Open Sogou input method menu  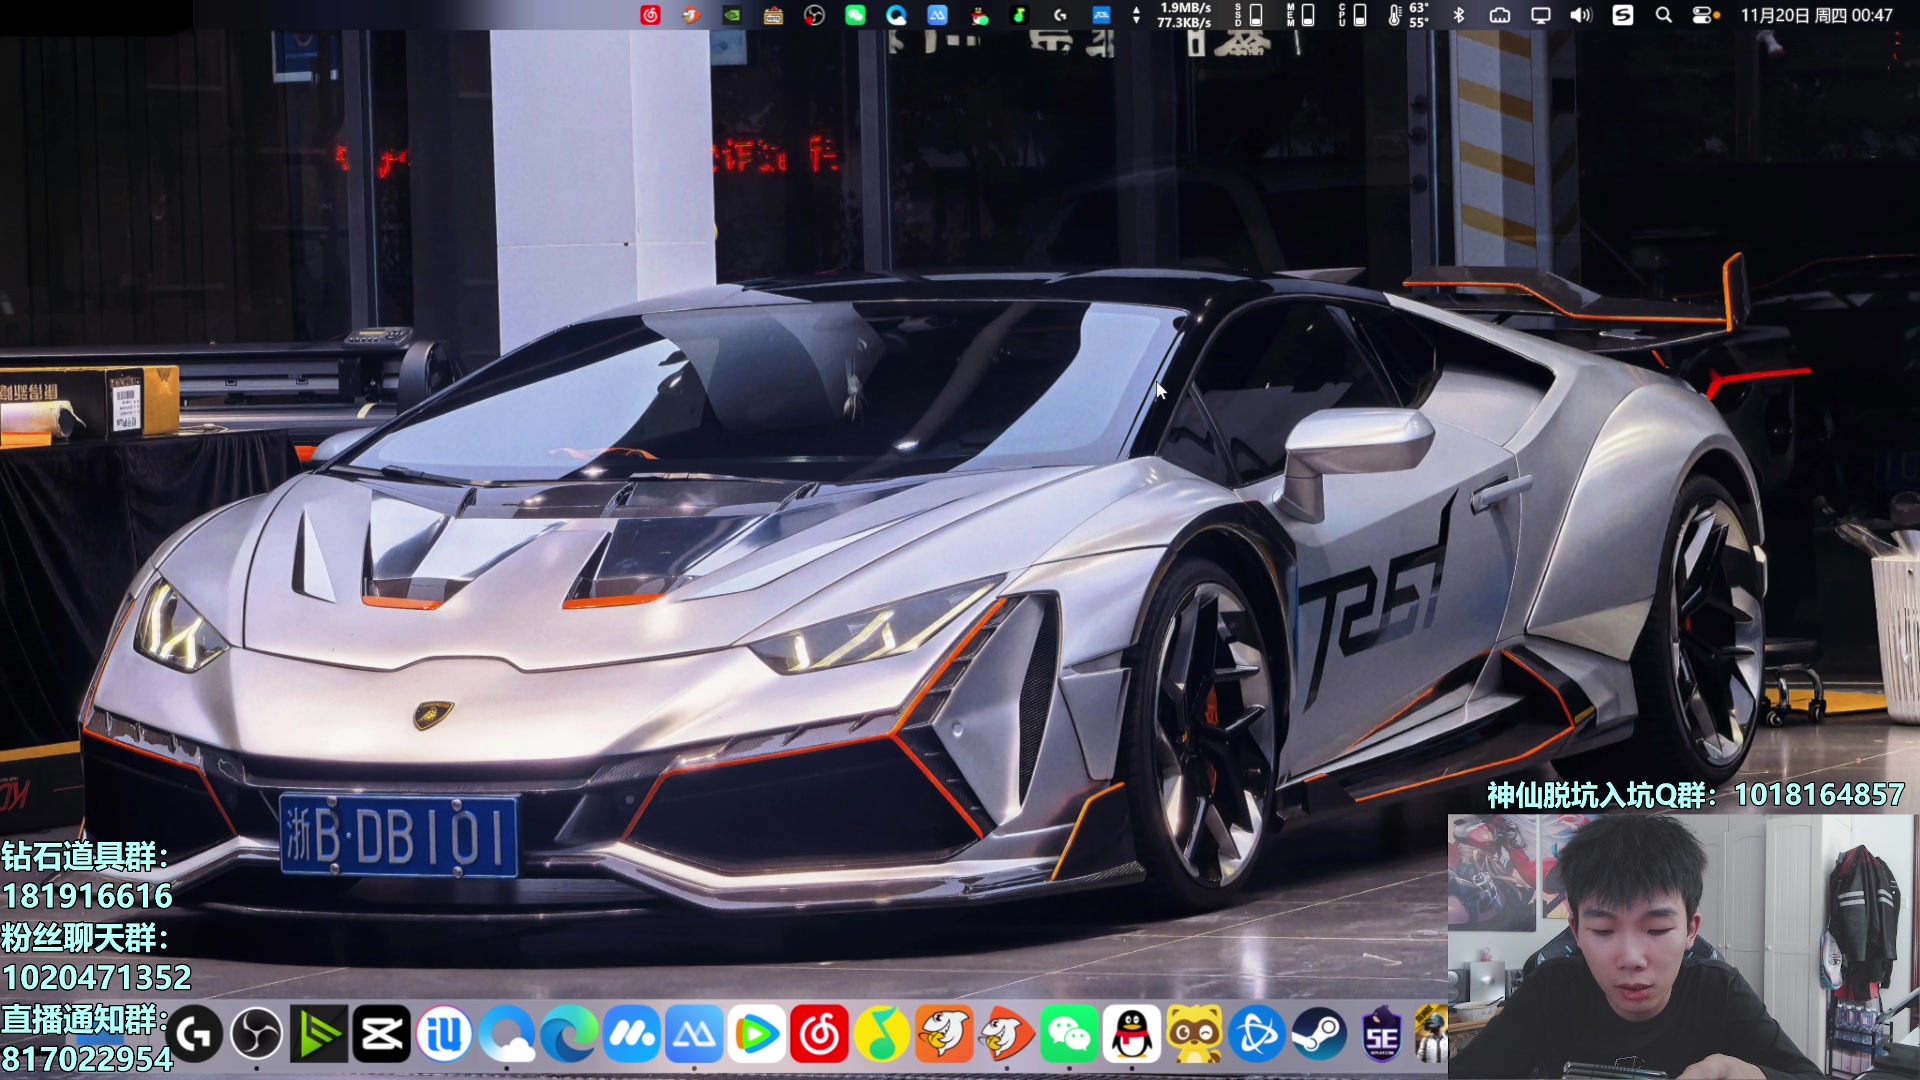[1623, 15]
